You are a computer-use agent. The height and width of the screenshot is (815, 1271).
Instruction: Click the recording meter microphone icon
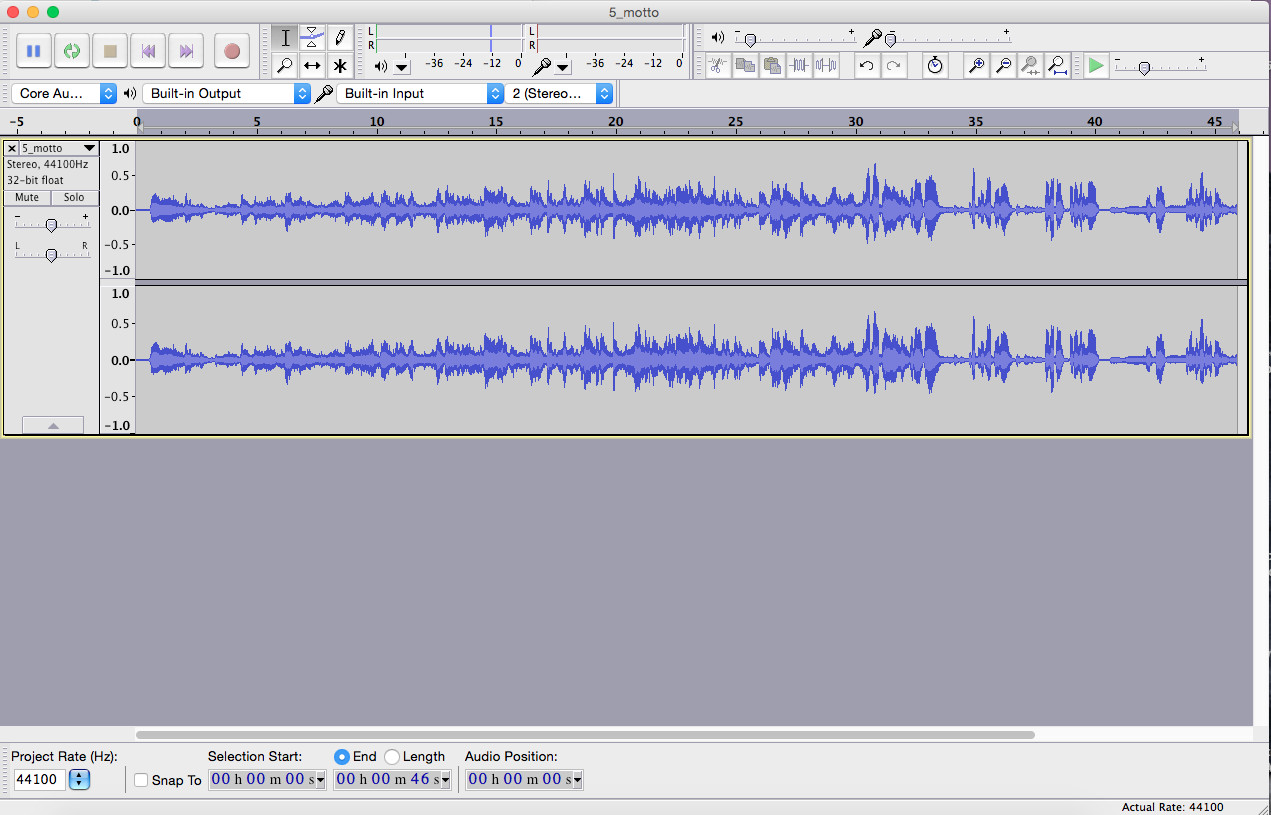click(x=541, y=67)
